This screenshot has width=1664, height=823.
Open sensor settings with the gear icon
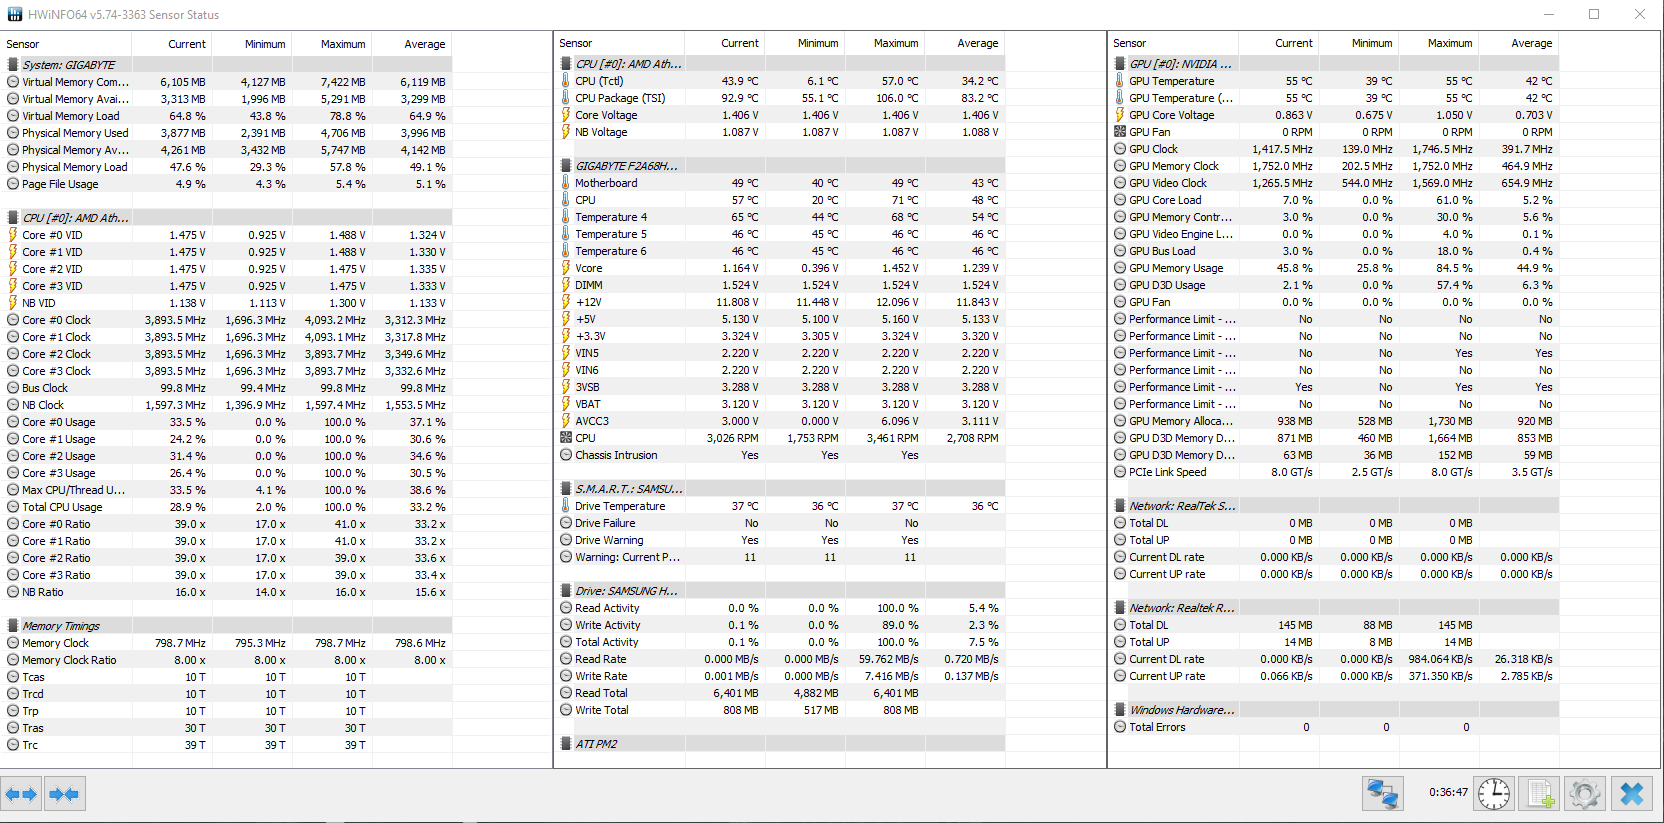(x=1585, y=794)
